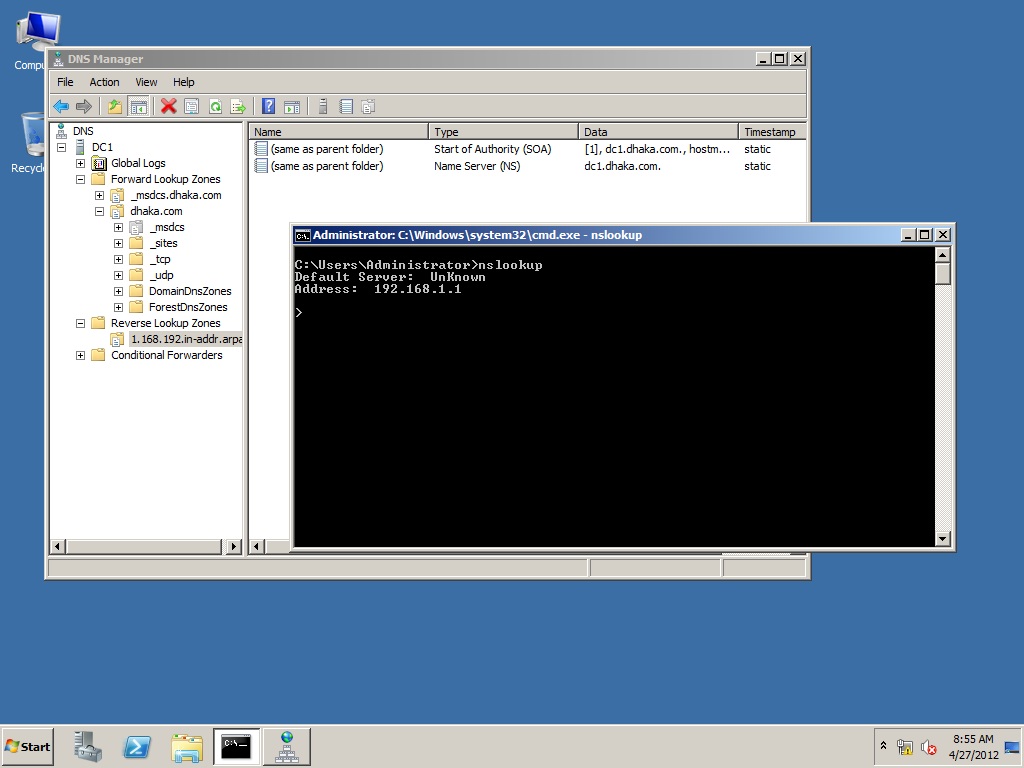Expand the _sites folder
The height and width of the screenshot is (768, 1024).
118,243
